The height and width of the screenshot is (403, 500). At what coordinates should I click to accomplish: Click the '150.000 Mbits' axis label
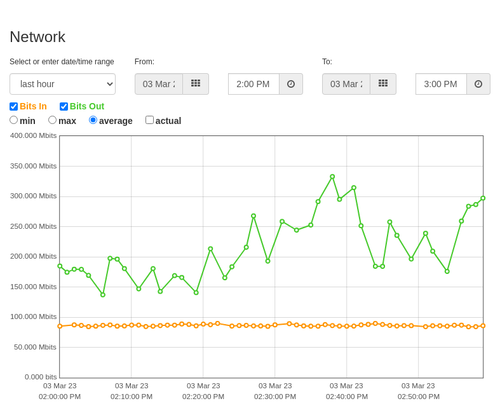33,287
